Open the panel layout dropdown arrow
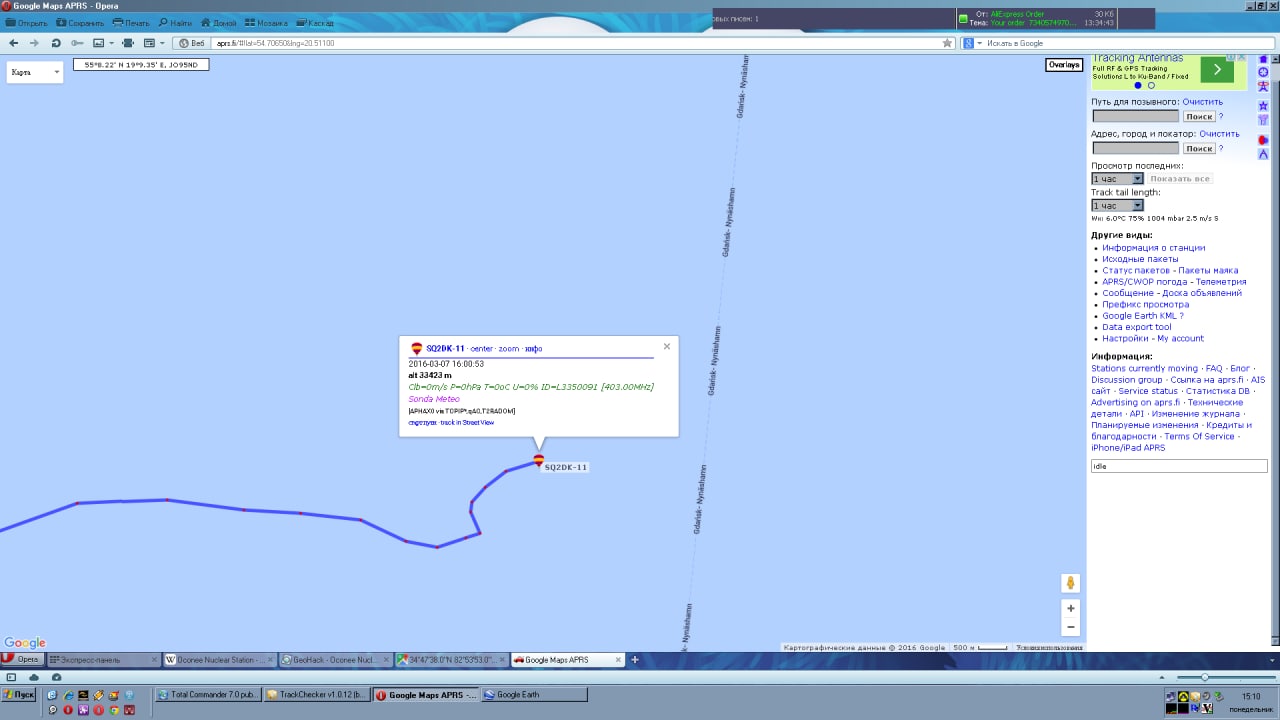The image size is (1280, 720). click(161, 43)
